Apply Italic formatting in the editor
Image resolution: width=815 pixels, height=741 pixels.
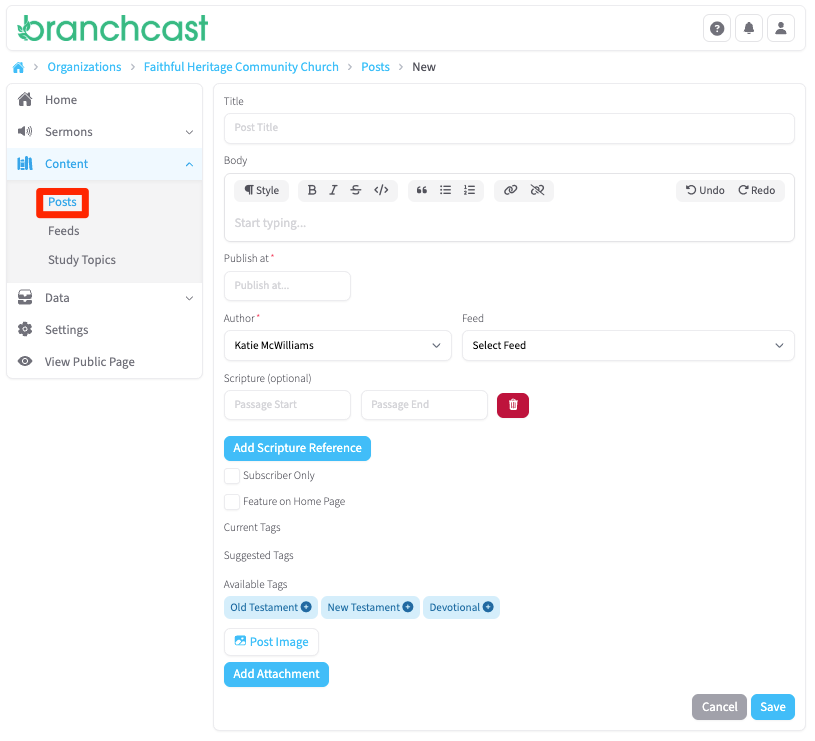pyautogui.click(x=334, y=190)
